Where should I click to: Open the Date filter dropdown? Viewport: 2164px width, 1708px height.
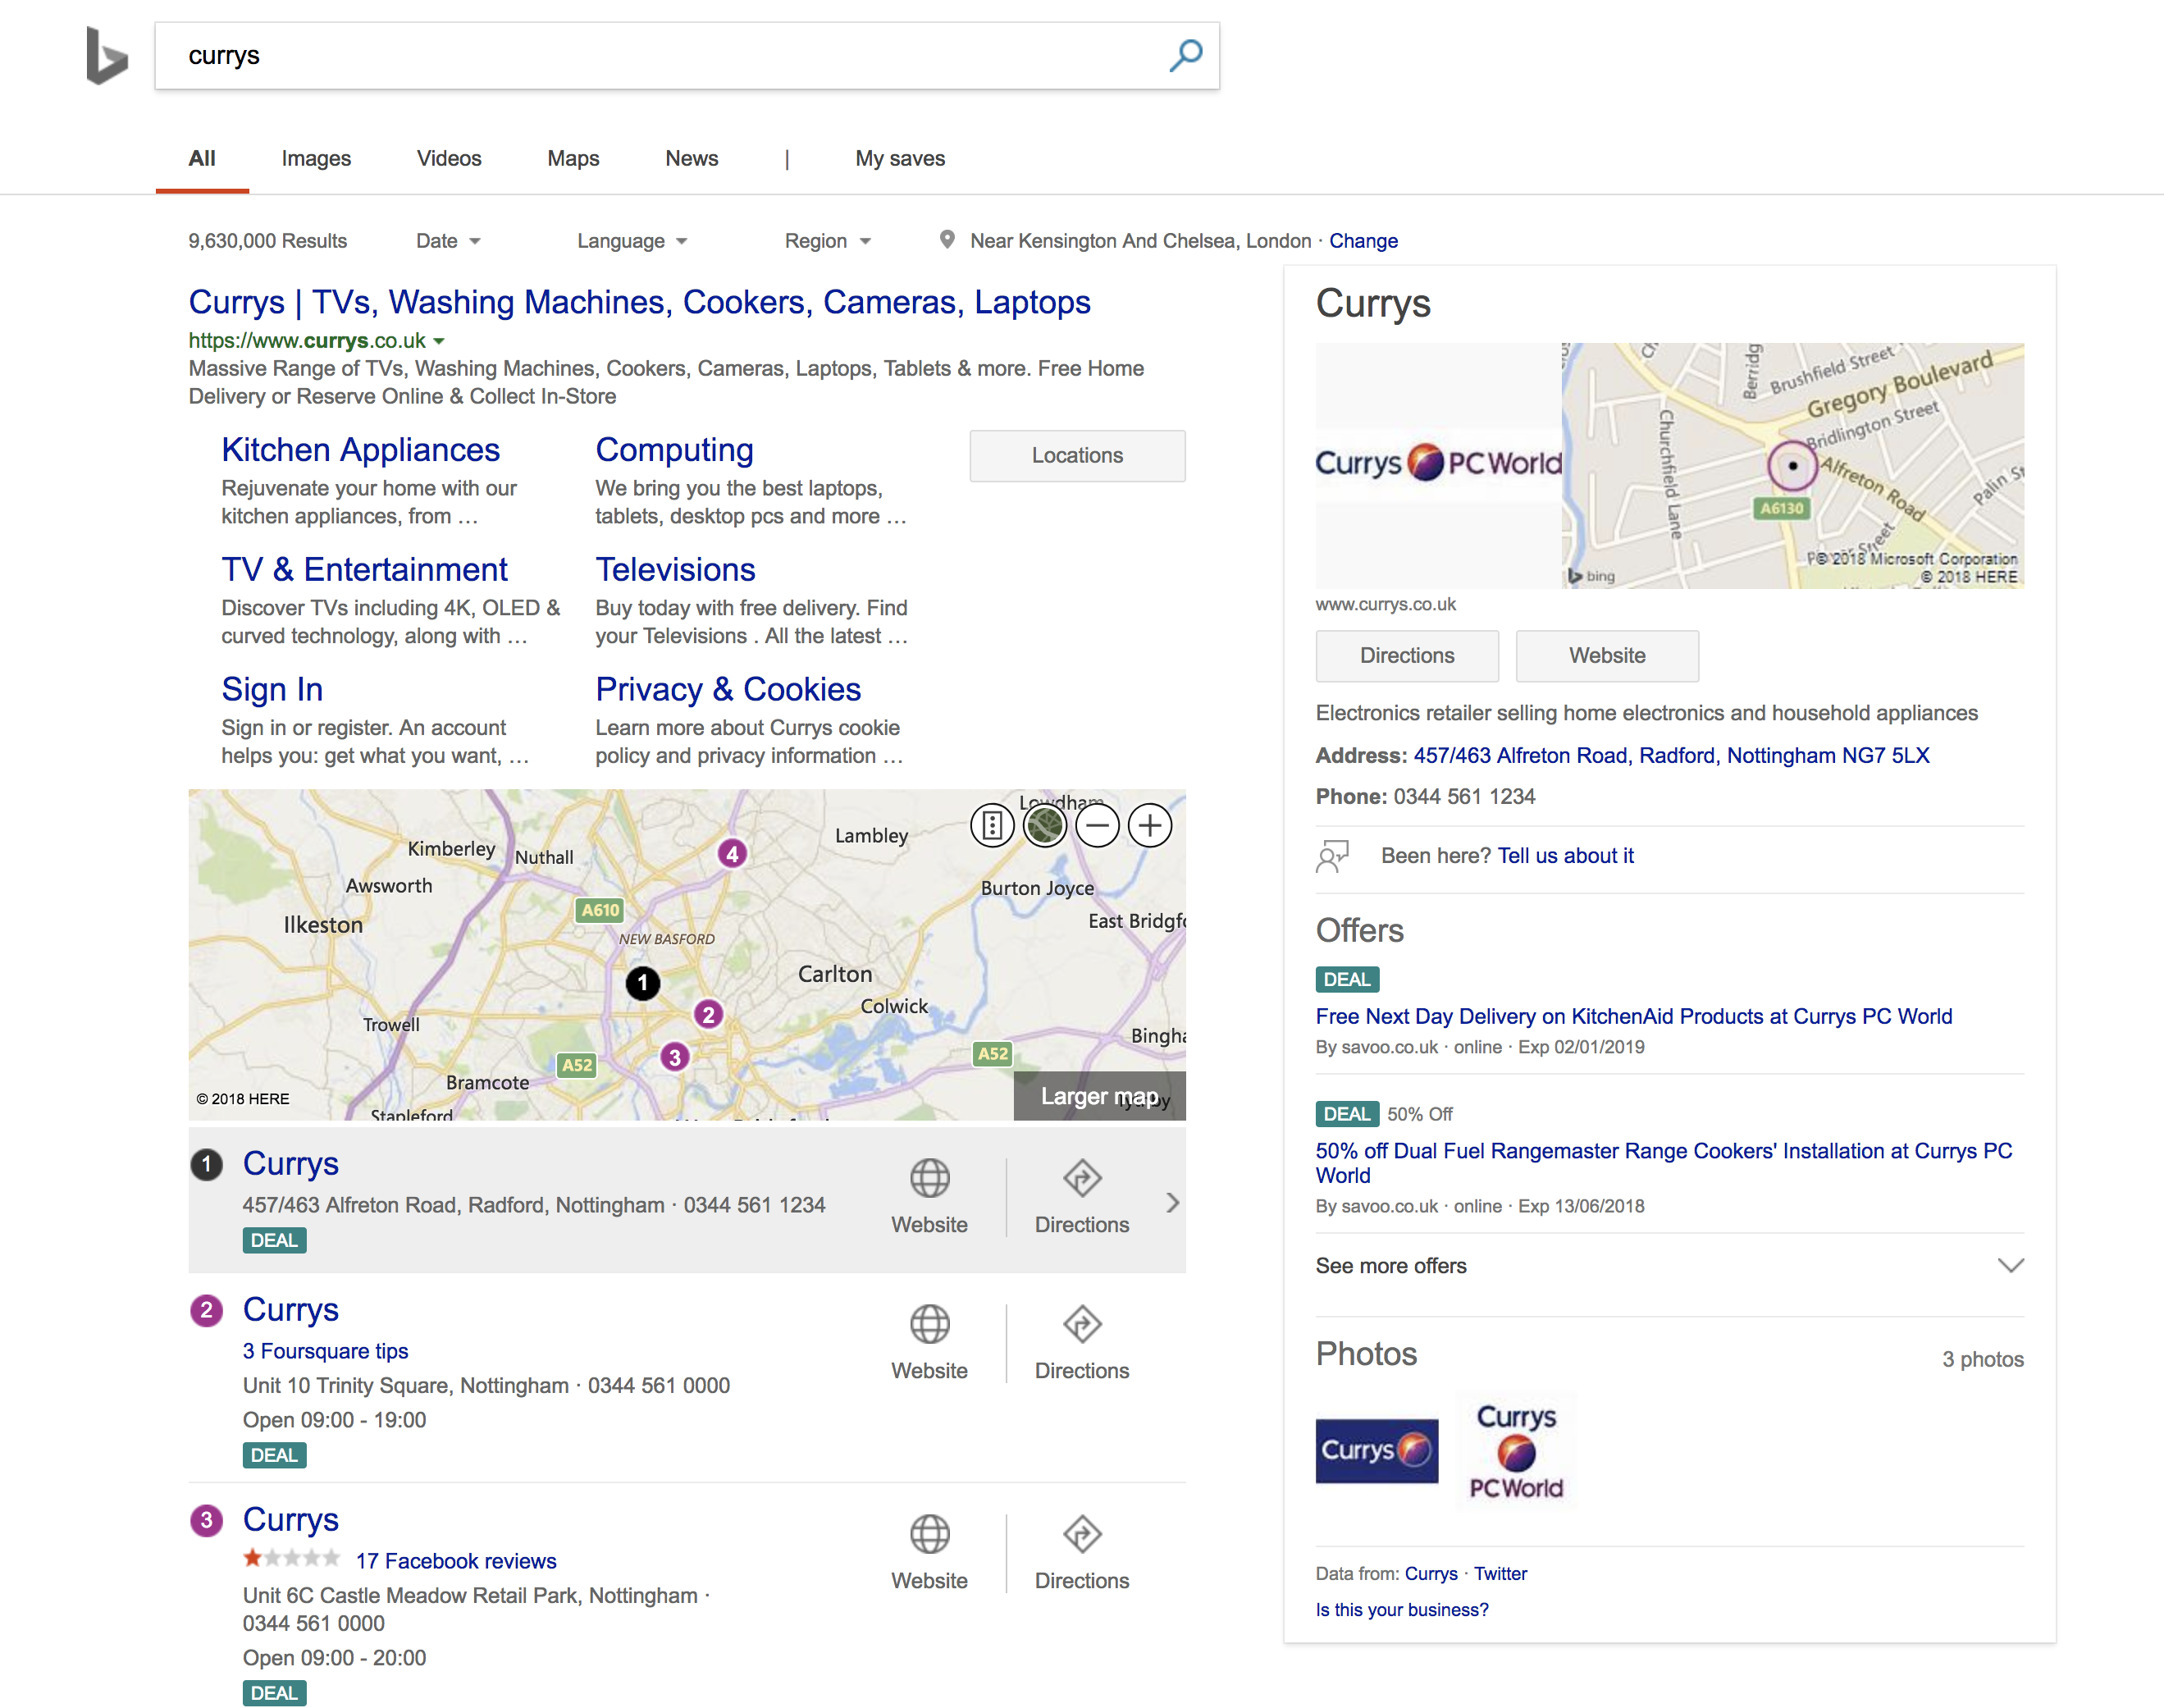pos(448,241)
